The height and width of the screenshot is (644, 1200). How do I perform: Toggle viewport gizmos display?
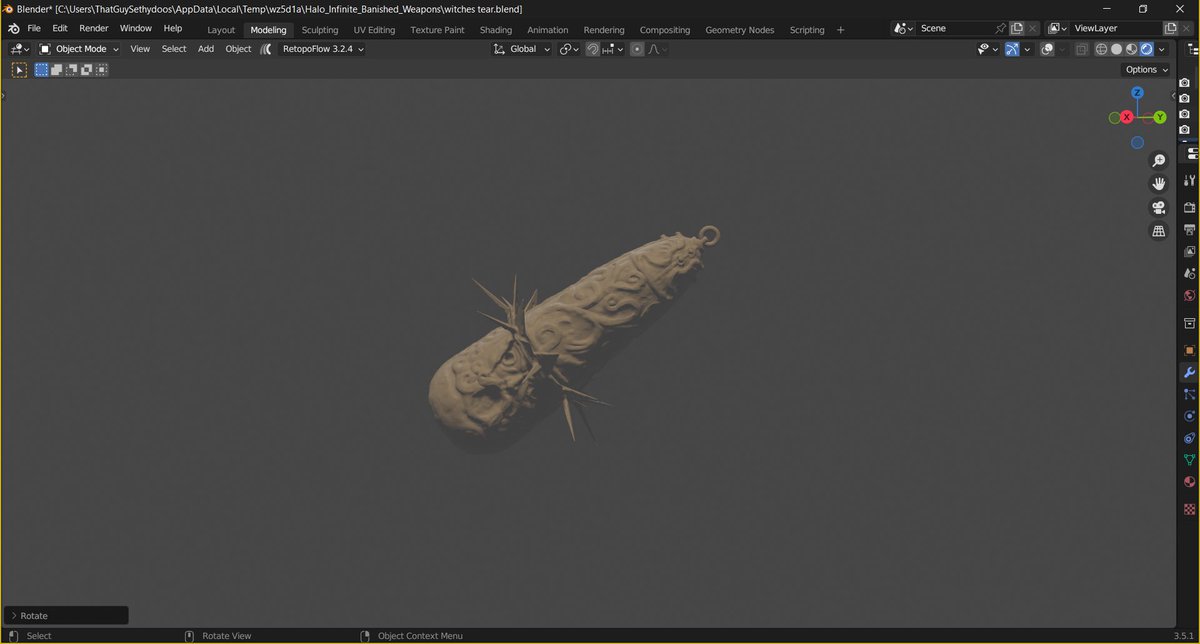(x=1012, y=48)
